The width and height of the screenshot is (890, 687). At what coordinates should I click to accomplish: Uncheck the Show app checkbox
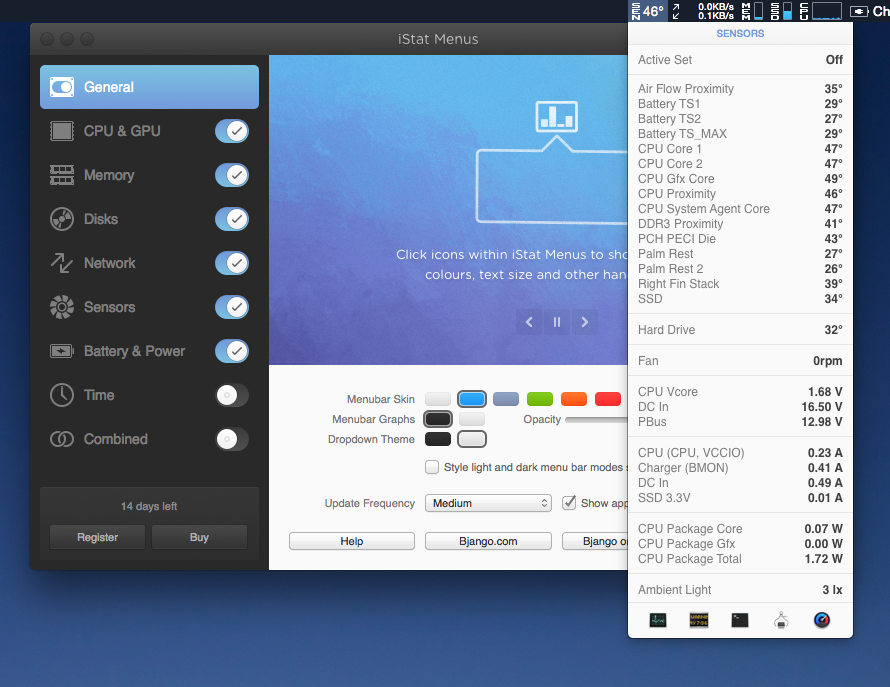click(x=569, y=503)
